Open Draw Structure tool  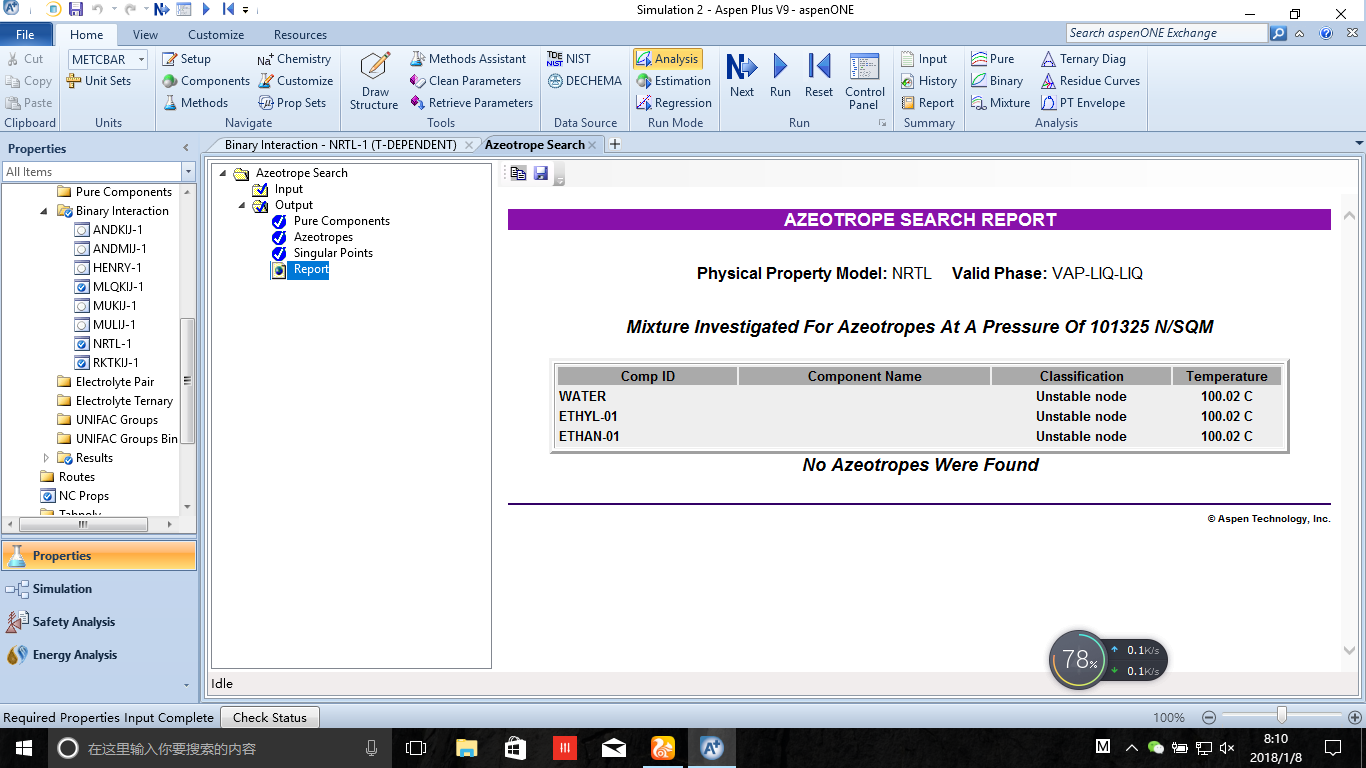point(375,81)
